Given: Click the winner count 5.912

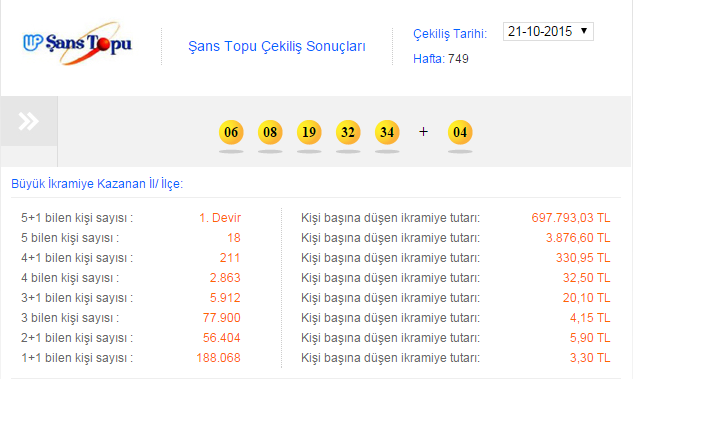Looking at the screenshot, I should pos(225,298).
